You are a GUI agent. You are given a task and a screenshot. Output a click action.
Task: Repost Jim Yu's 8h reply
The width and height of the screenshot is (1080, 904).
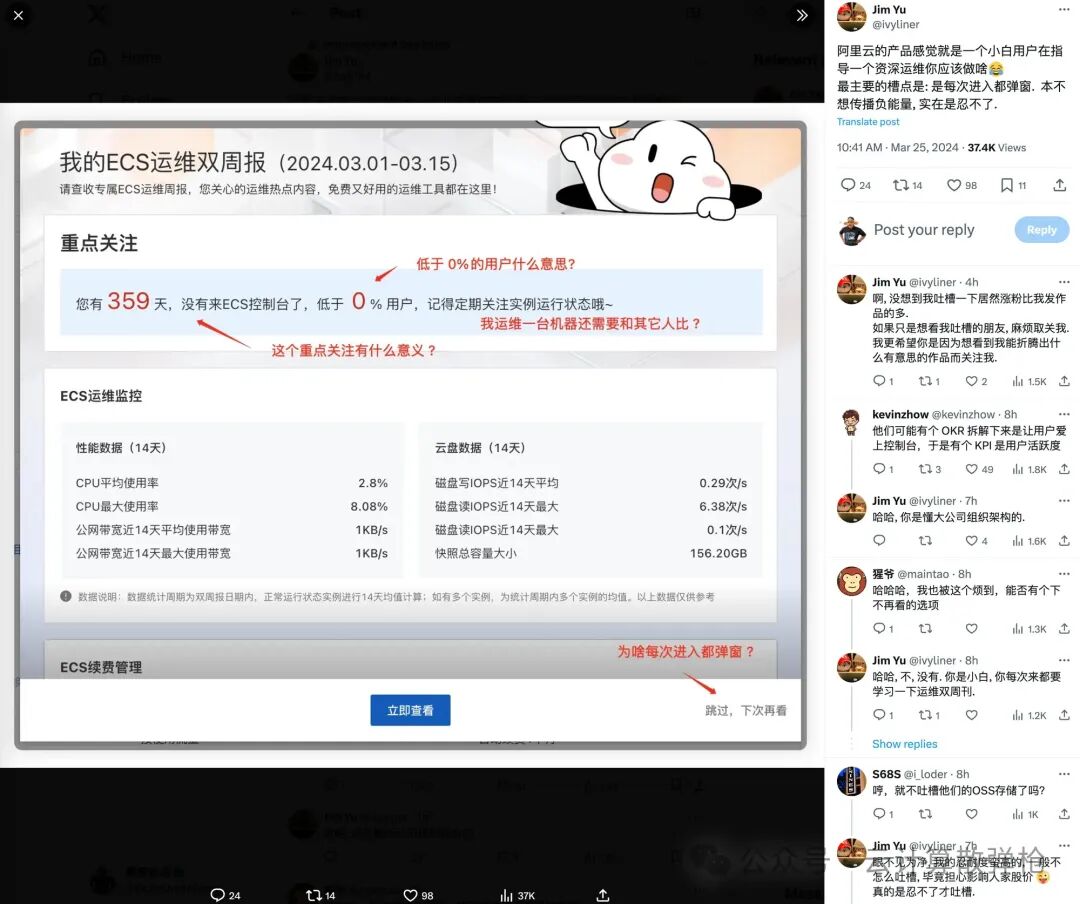click(928, 715)
